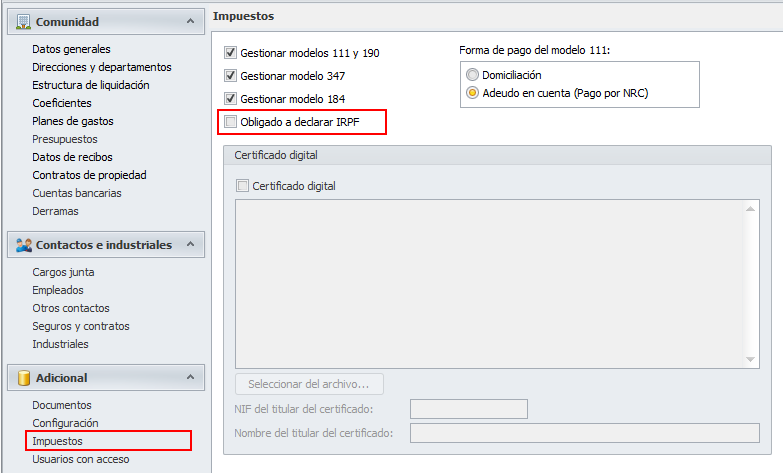Open Planes de gastos
The image size is (783, 473).
pyautogui.click(x=73, y=121)
